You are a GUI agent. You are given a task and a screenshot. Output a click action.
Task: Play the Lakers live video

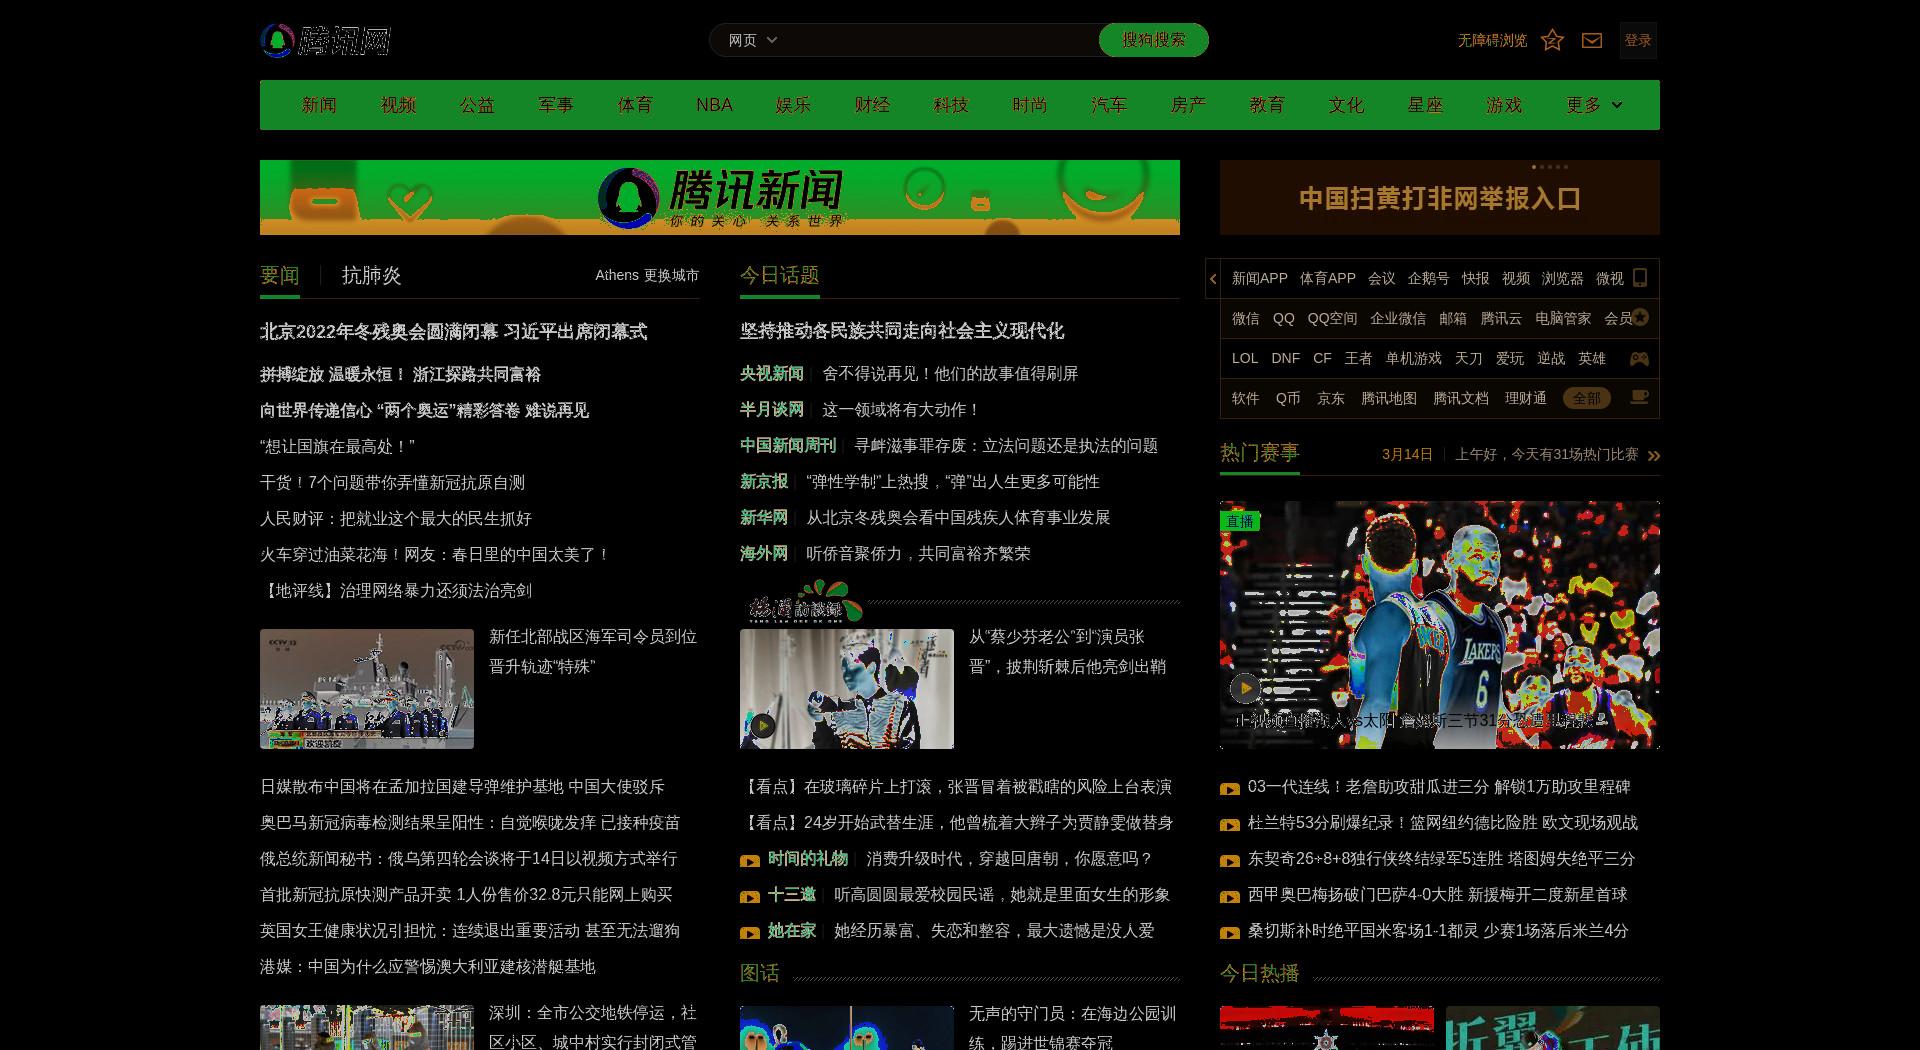[x=1245, y=688]
